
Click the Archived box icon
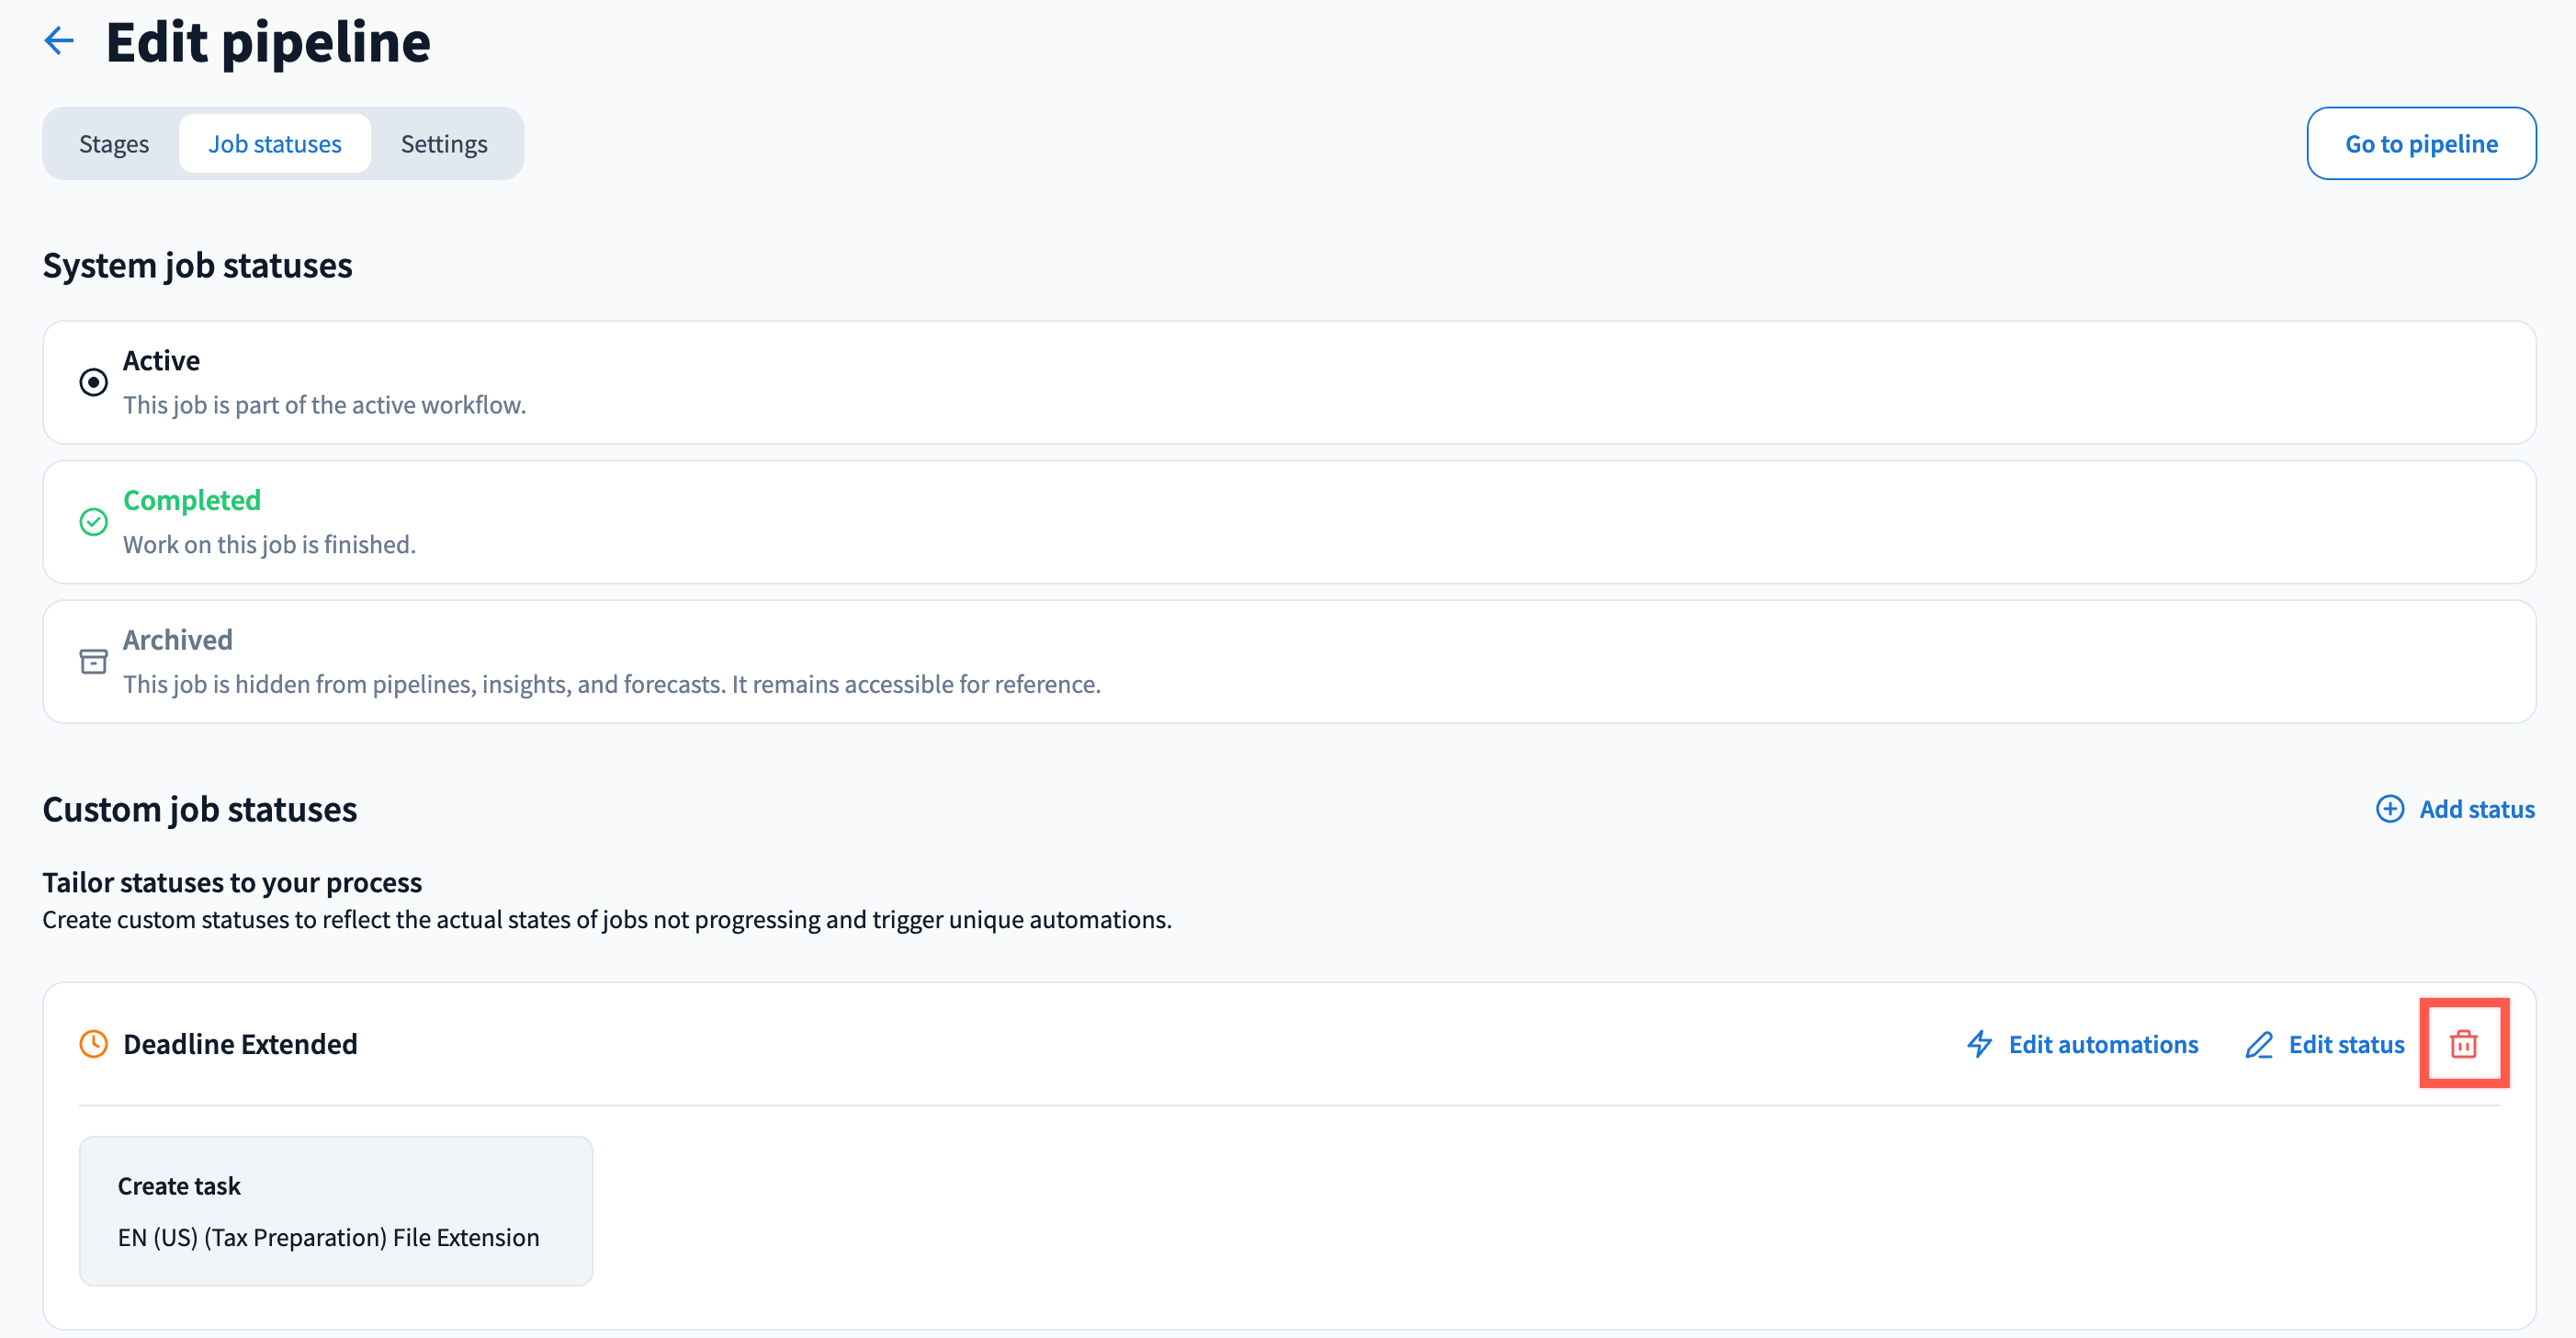click(x=93, y=661)
